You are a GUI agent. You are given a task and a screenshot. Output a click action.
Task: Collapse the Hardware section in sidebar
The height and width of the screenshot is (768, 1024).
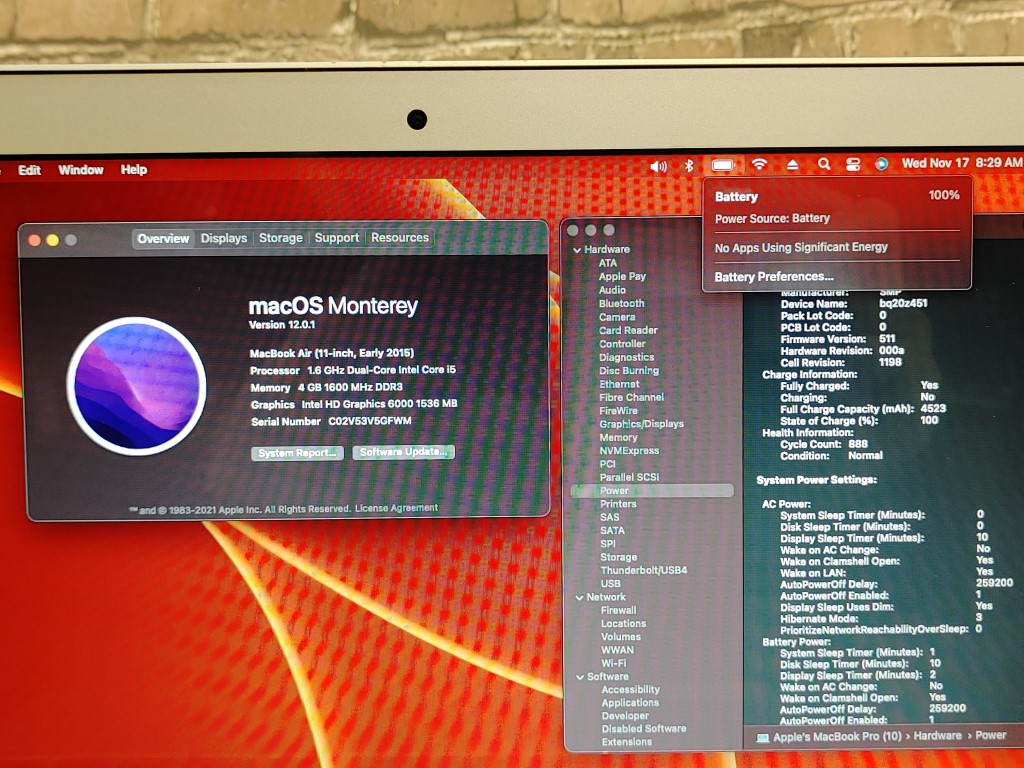[x=577, y=250]
